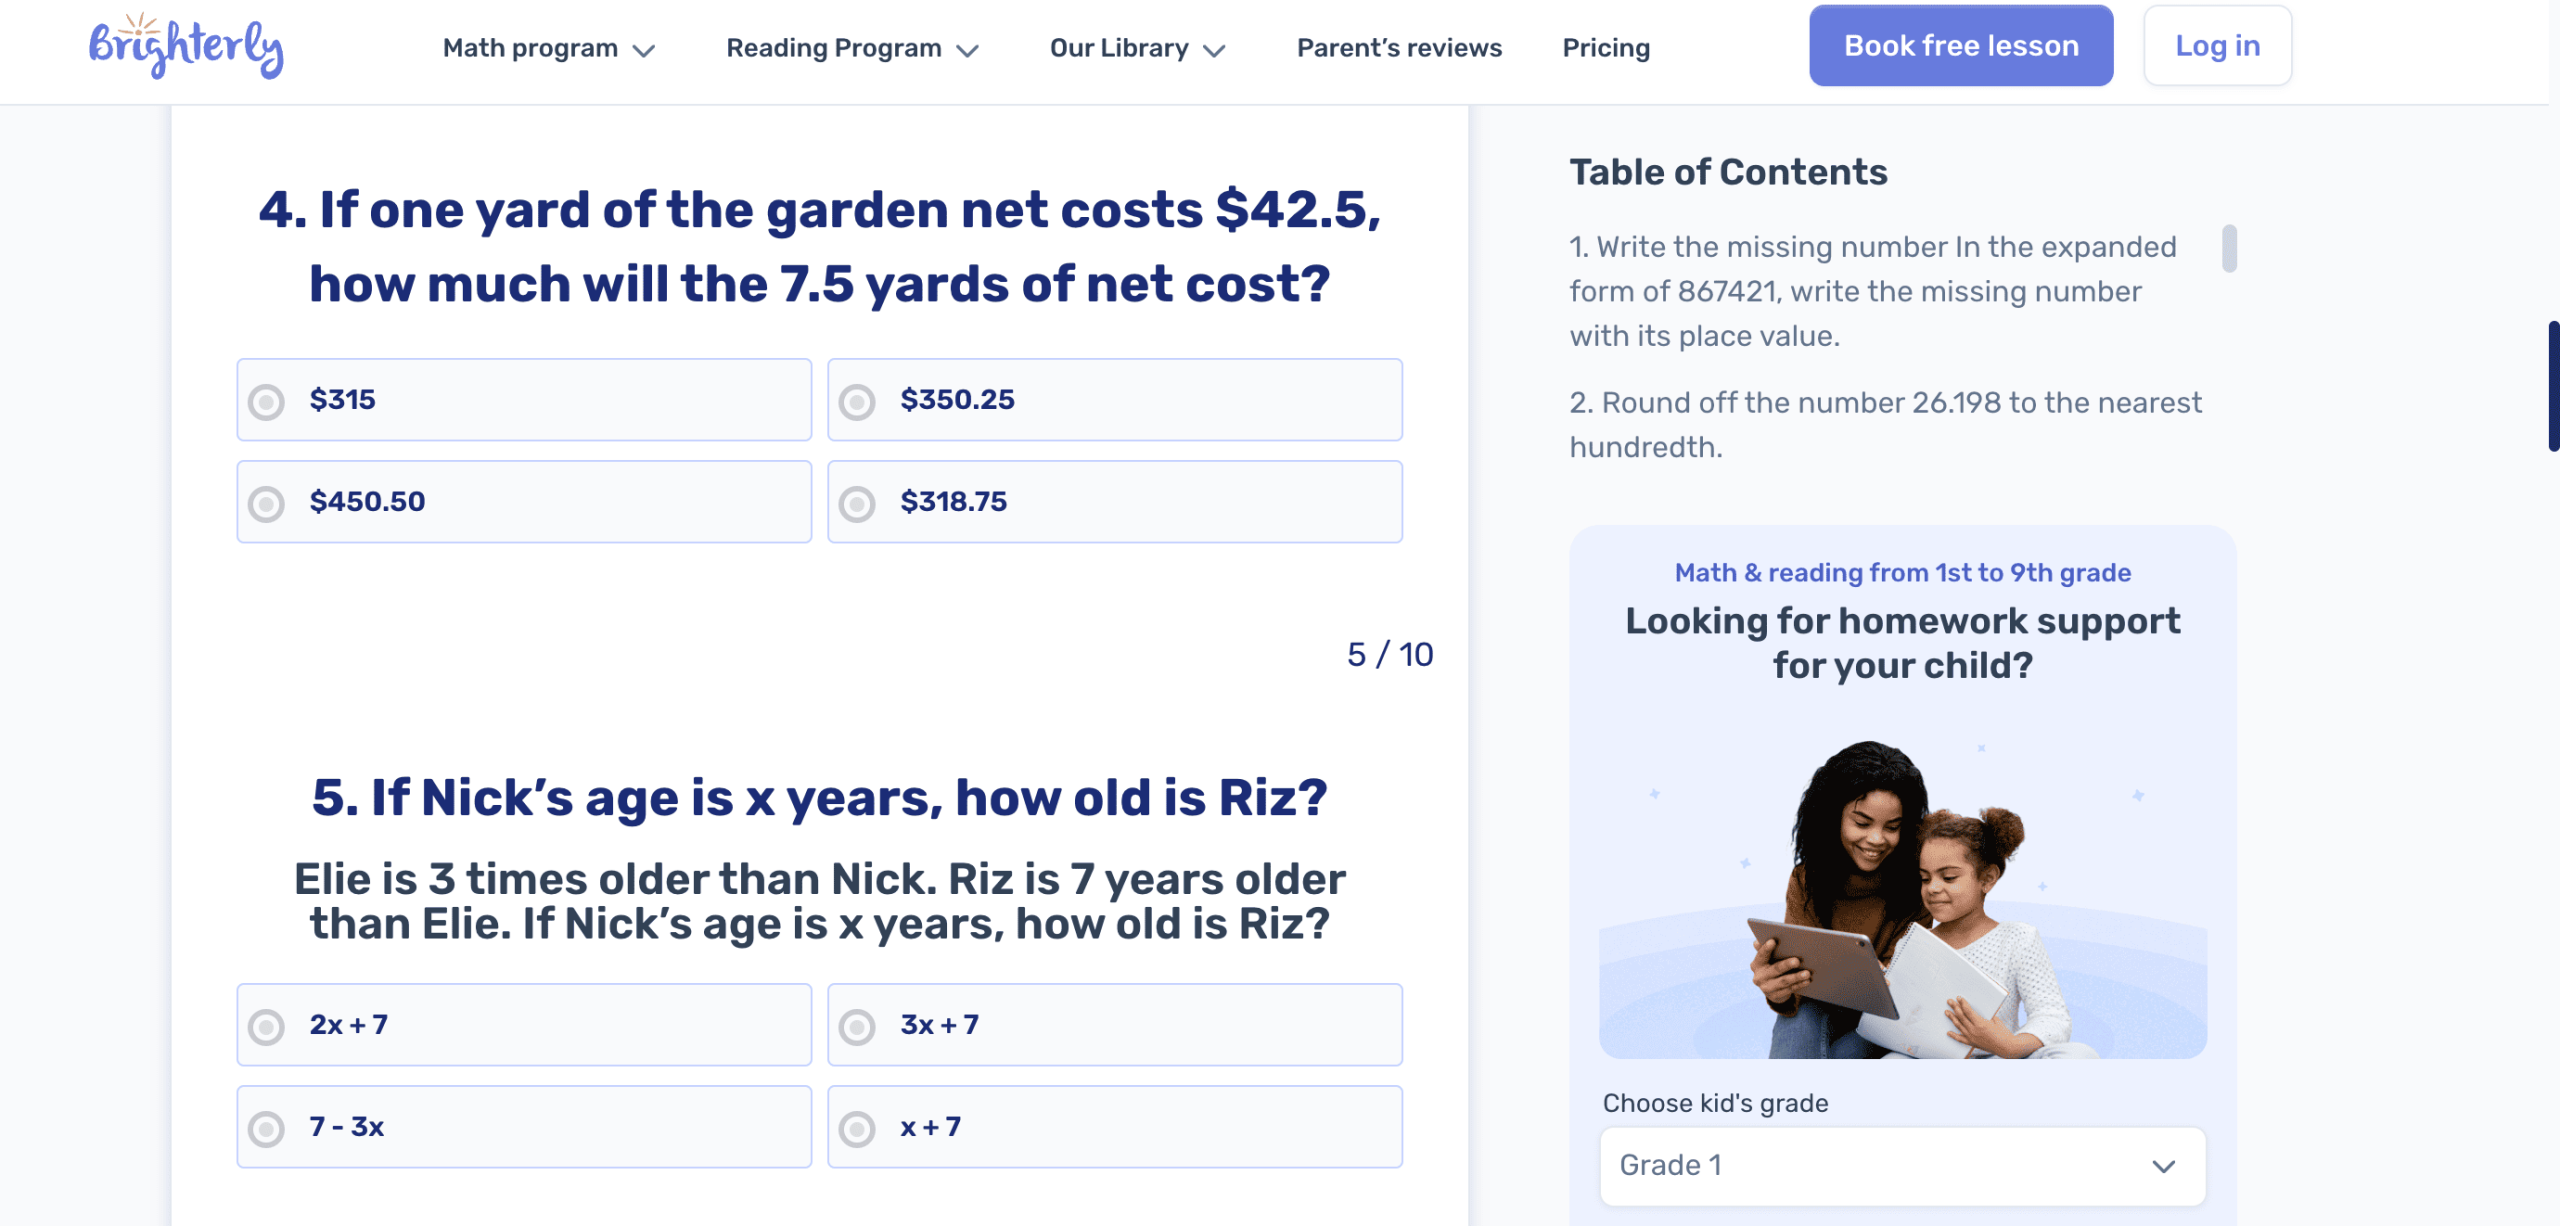Screen dimensions: 2560x1226
Task: Open the Our Library dropdown arrow
Action: click(x=1214, y=50)
